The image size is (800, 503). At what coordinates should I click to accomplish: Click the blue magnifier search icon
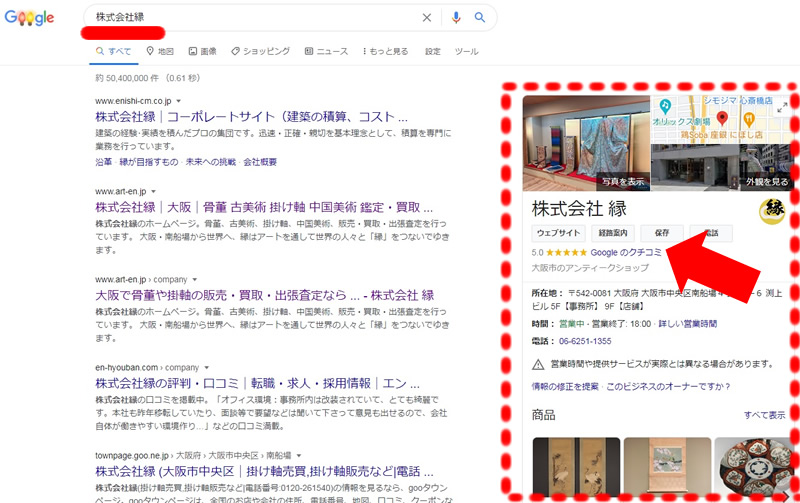click(x=480, y=17)
